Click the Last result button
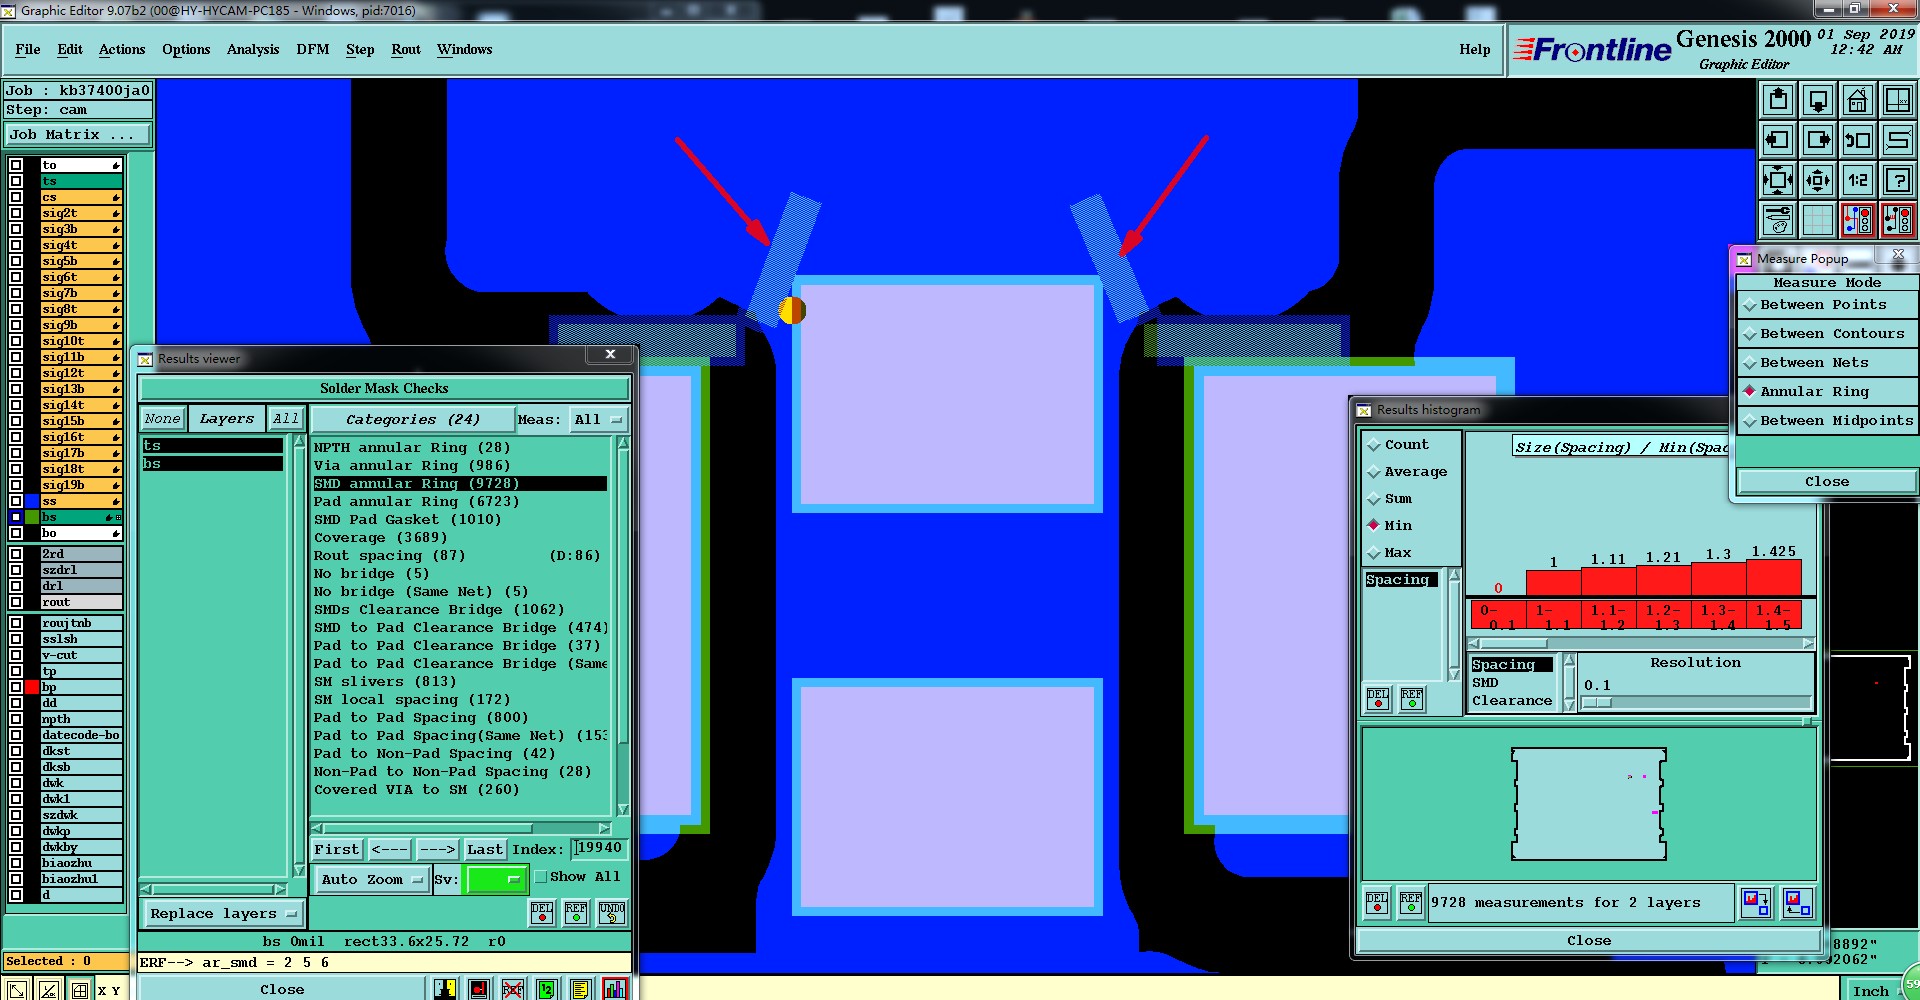 click(485, 850)
